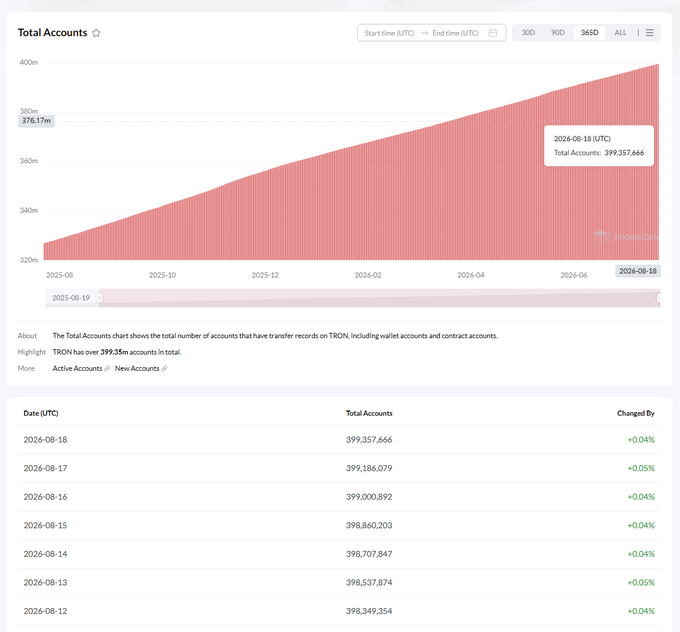The height and width of the screenshot is (632, 680).
Task: Click the 2026-08-17 date row
Action: click(339, 468)
